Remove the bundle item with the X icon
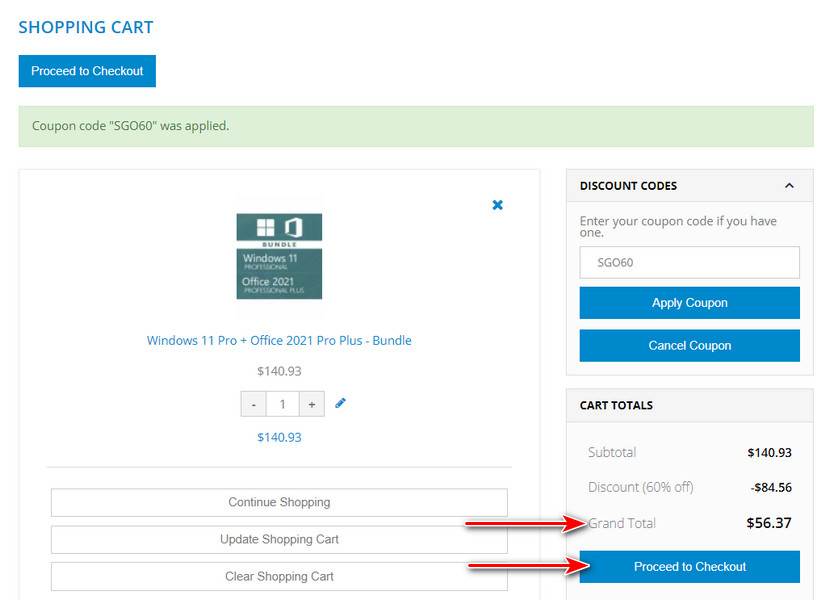The height and width of the screenshot is (600, 830). tap(497, 205)
